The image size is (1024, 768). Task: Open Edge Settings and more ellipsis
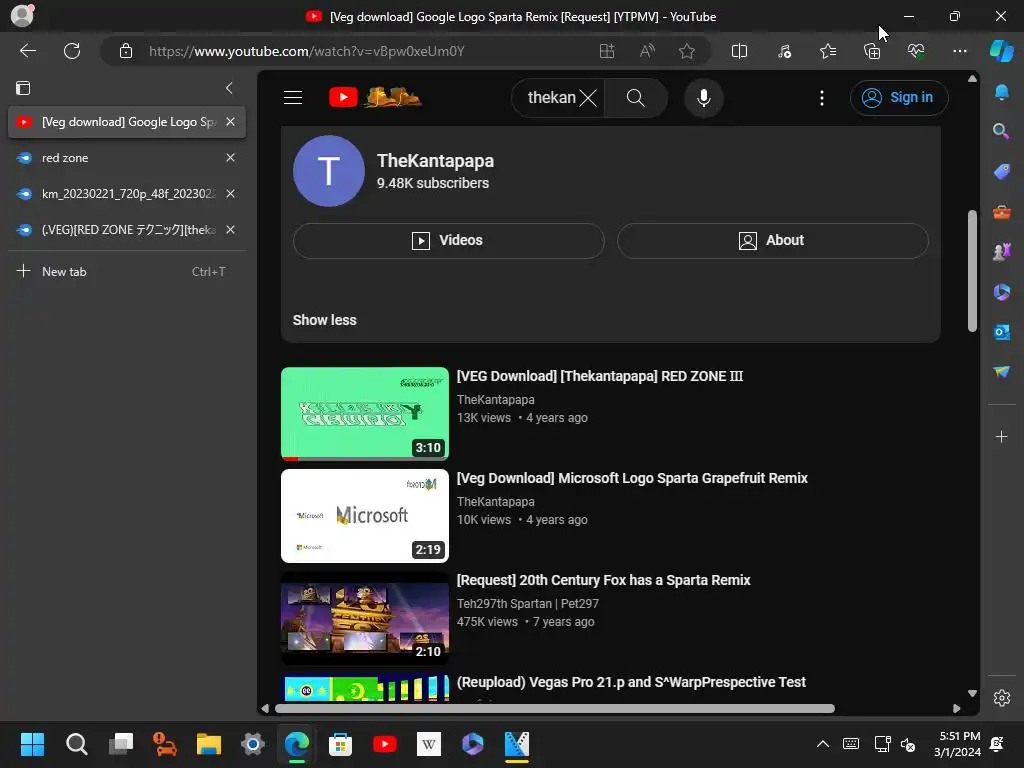(x=959, y=51)
